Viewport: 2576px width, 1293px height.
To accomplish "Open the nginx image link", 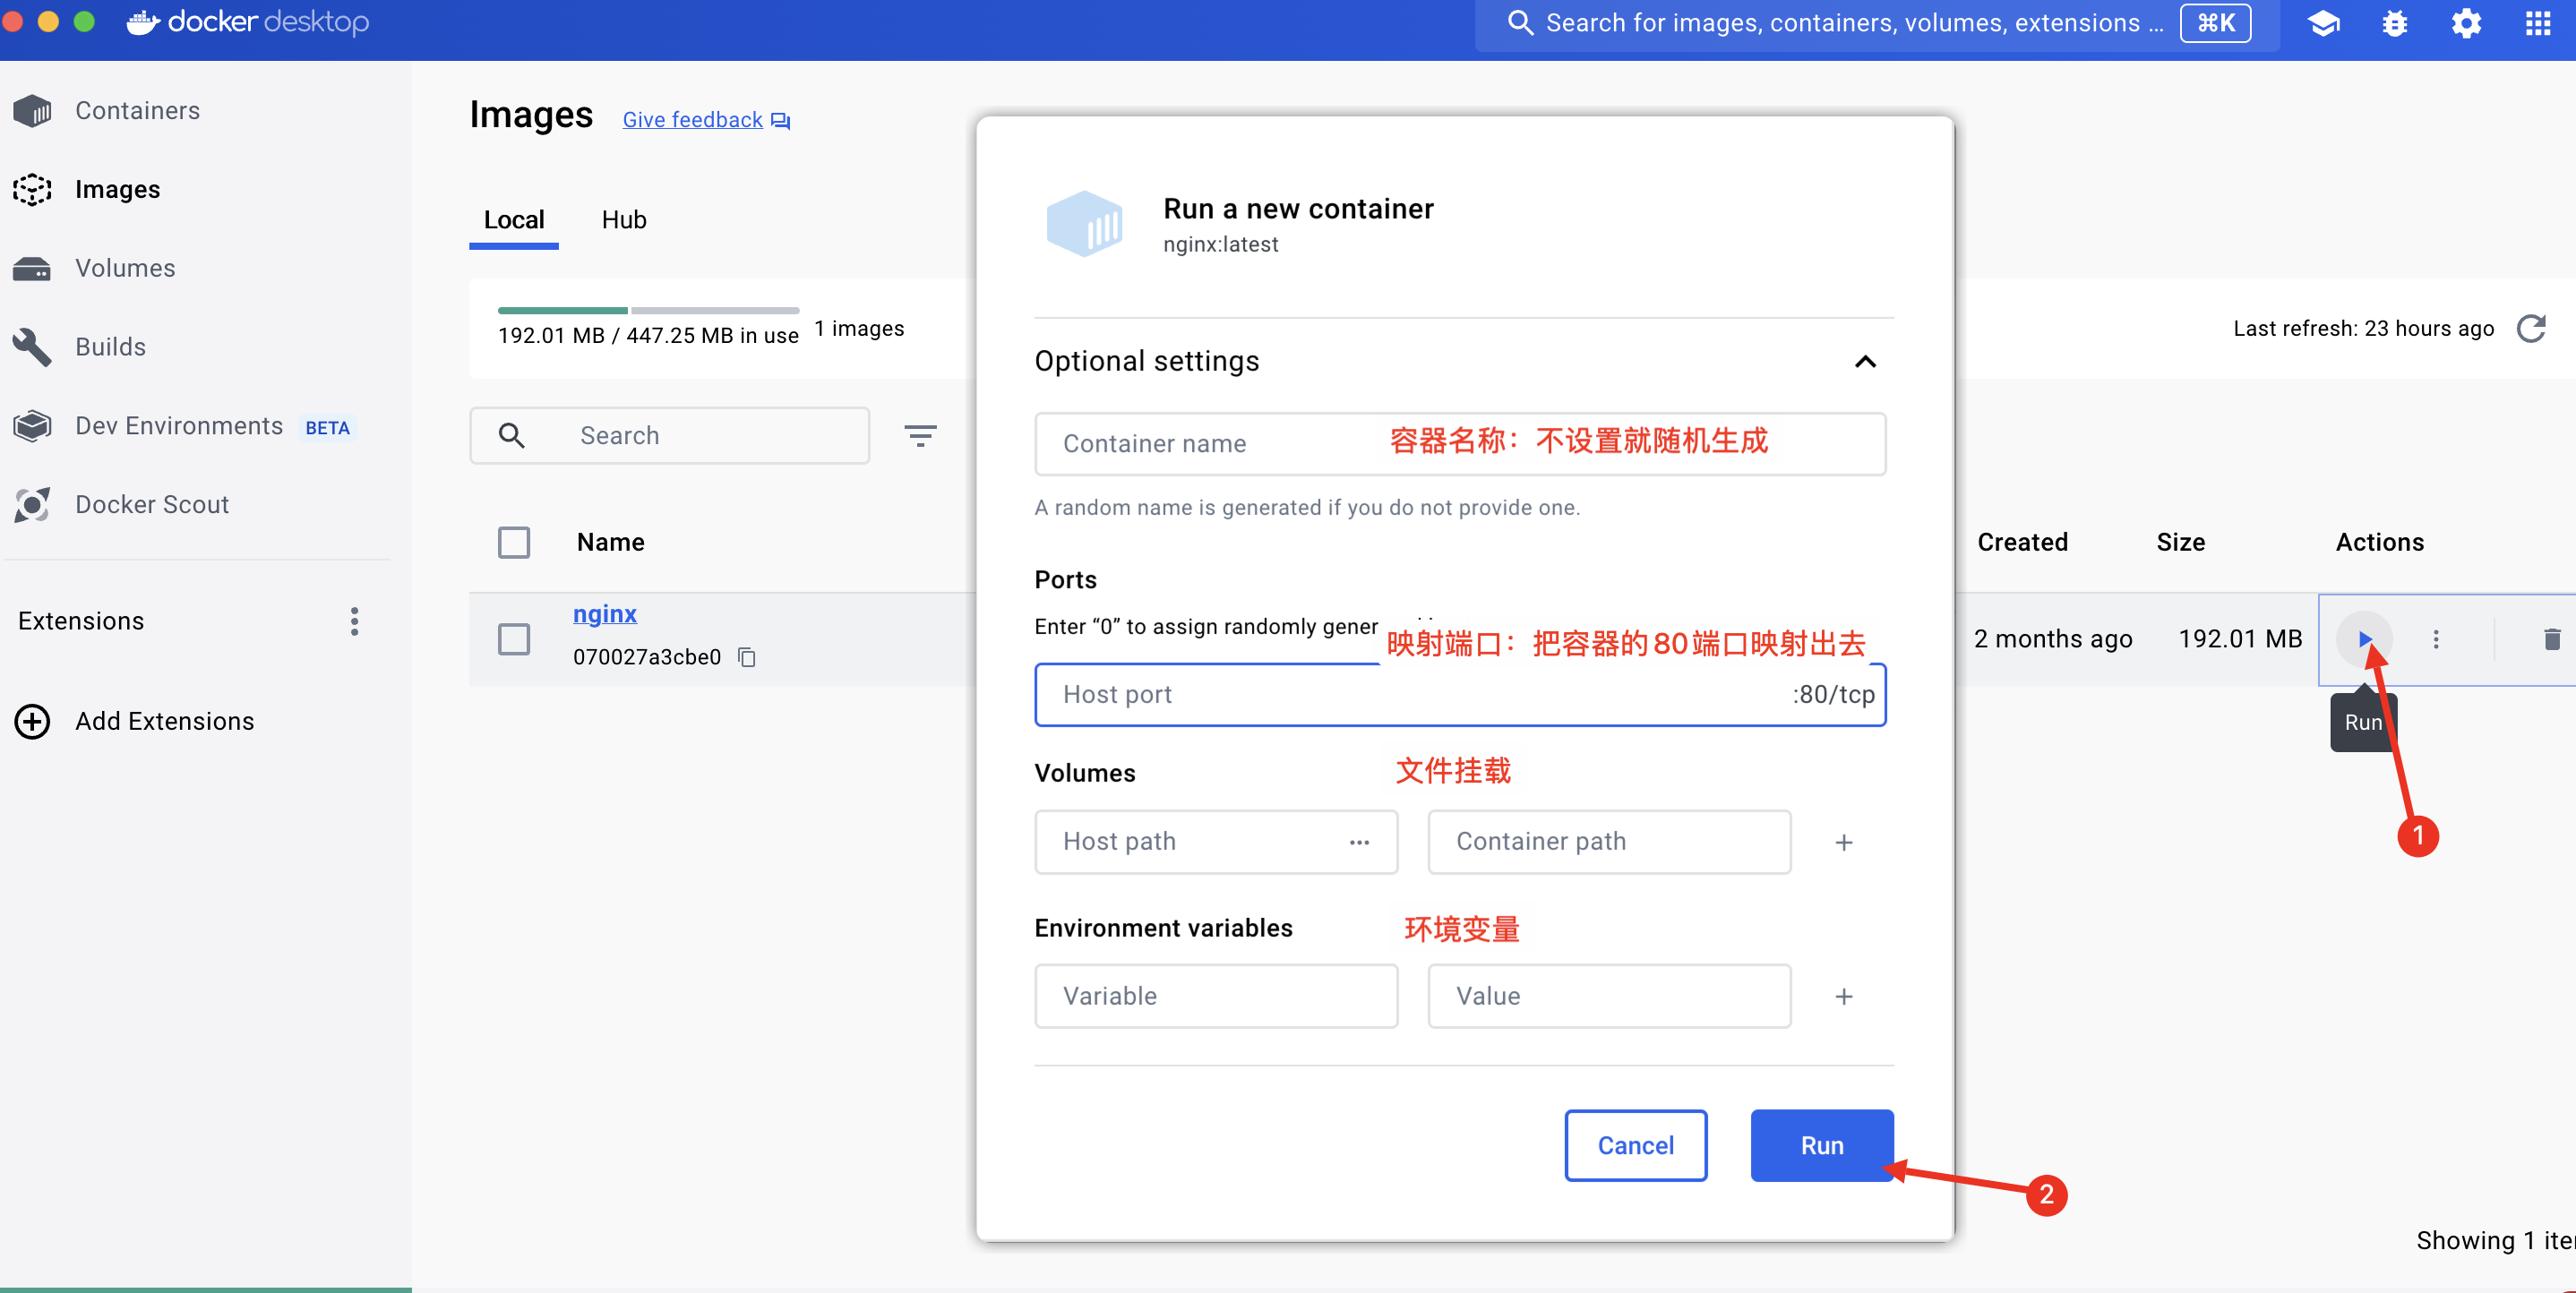I will pos(605,614).
